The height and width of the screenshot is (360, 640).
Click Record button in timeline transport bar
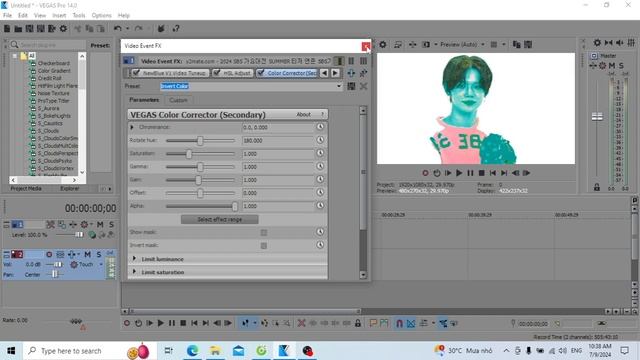click(127, 323)
